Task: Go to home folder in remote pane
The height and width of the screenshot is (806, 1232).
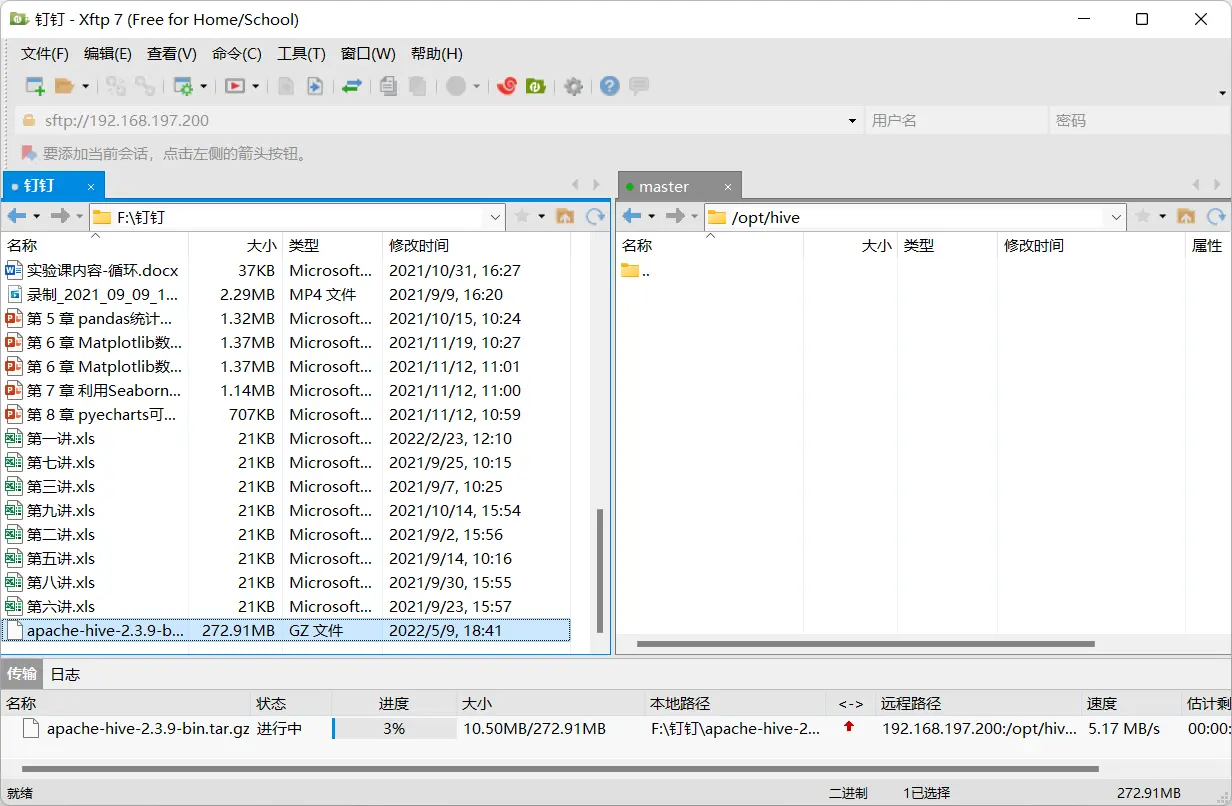Action: click(x=1186, y=216)
